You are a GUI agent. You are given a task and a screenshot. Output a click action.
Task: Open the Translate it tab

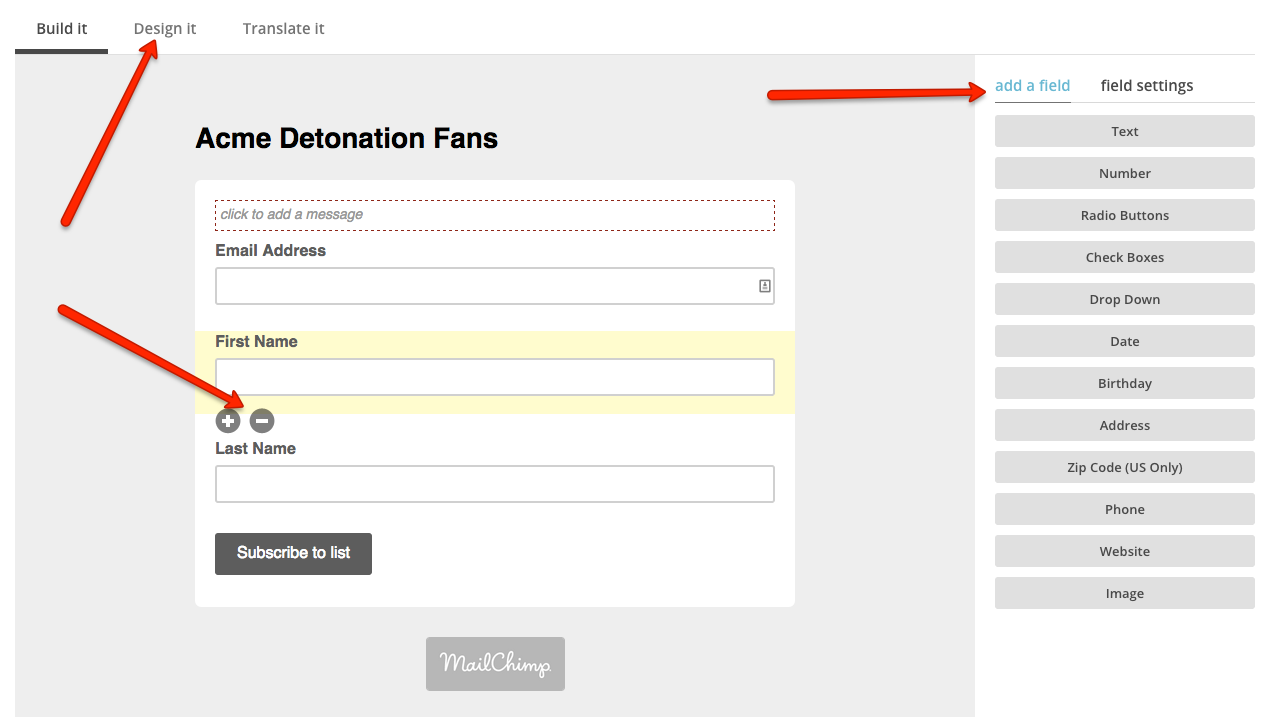tap(284, 28)
